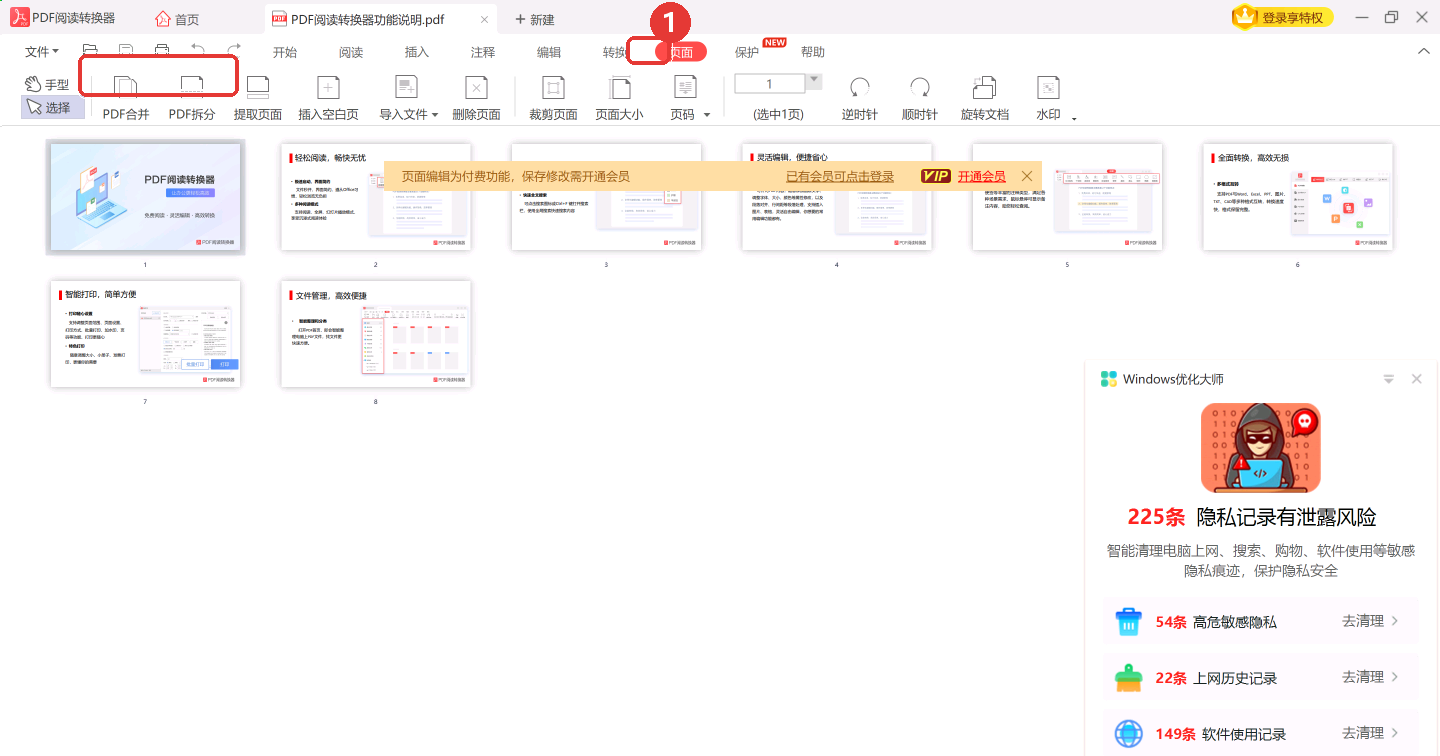Click the save icon in quick toolbar
Image resolution: width=1440 pixels, height=756 pixels.
click(126, 51)
